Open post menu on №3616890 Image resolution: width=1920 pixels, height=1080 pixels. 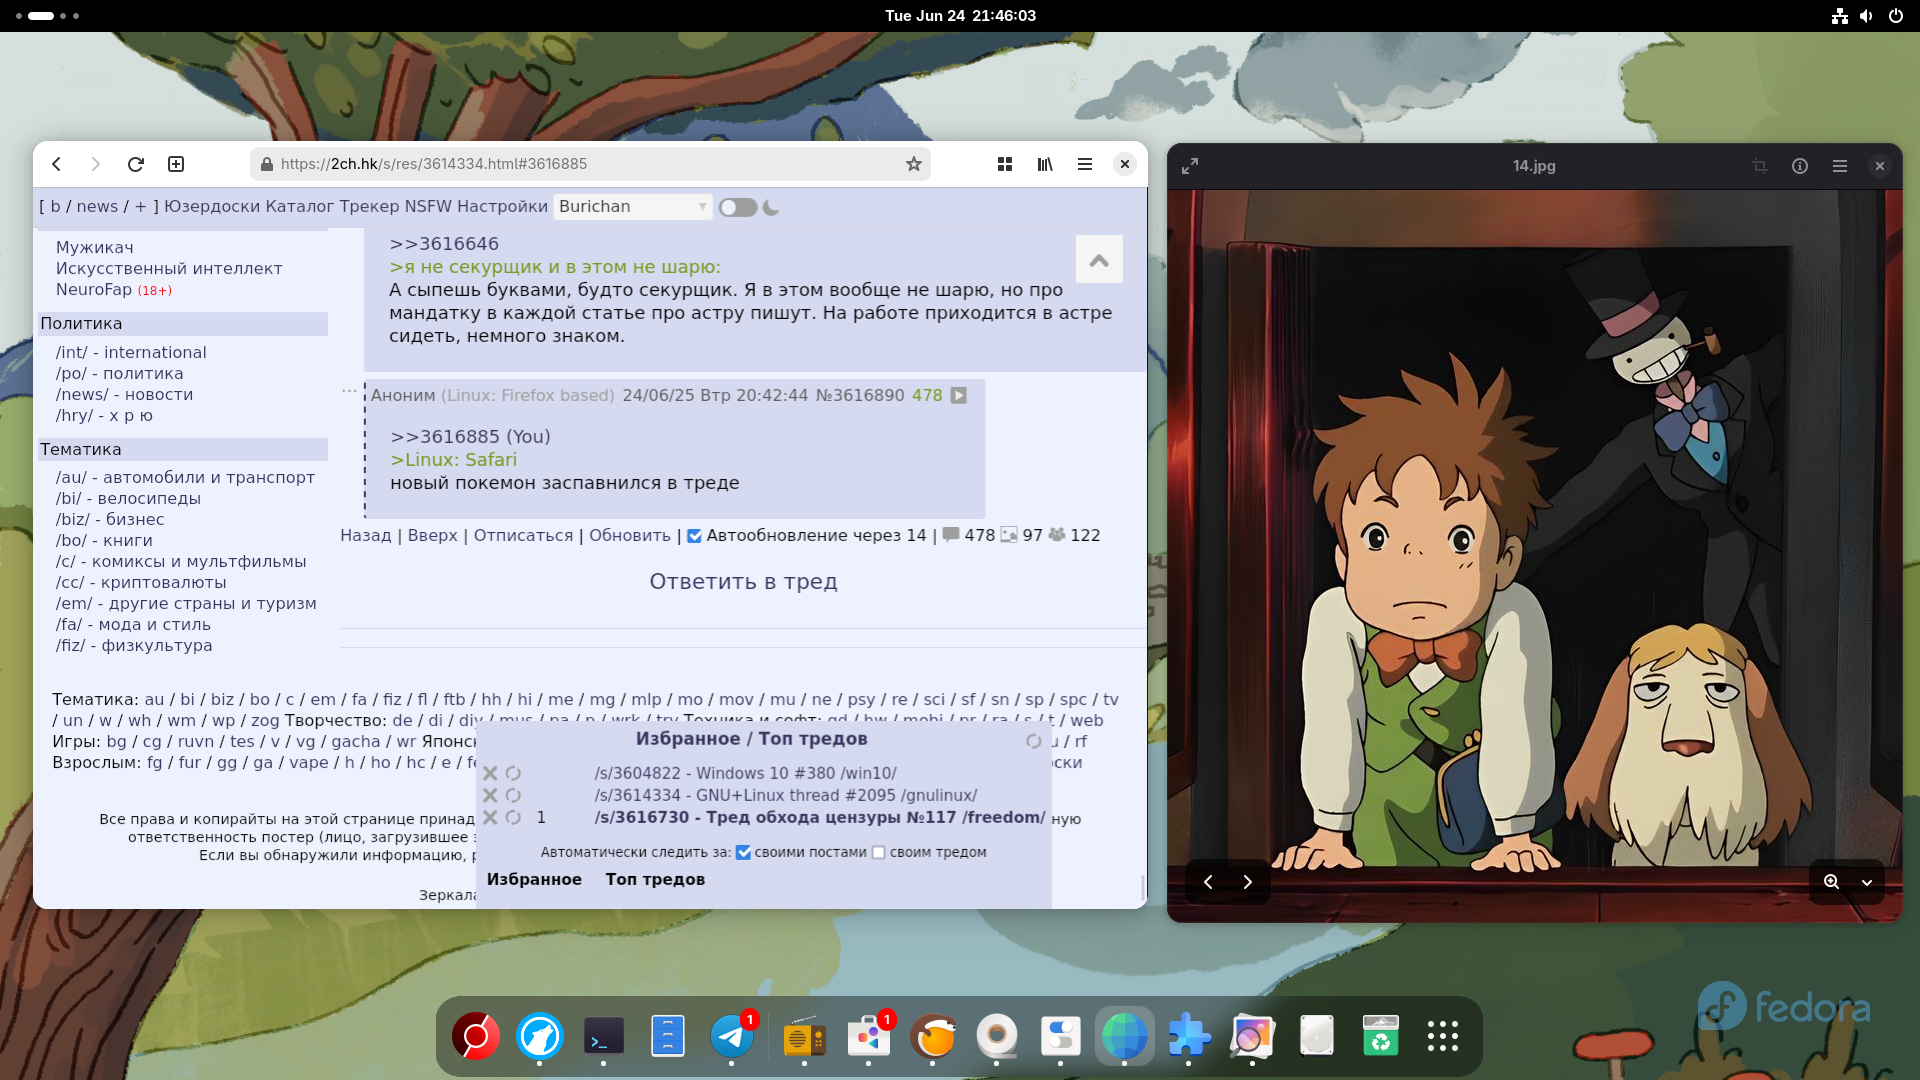coord(958,395)
